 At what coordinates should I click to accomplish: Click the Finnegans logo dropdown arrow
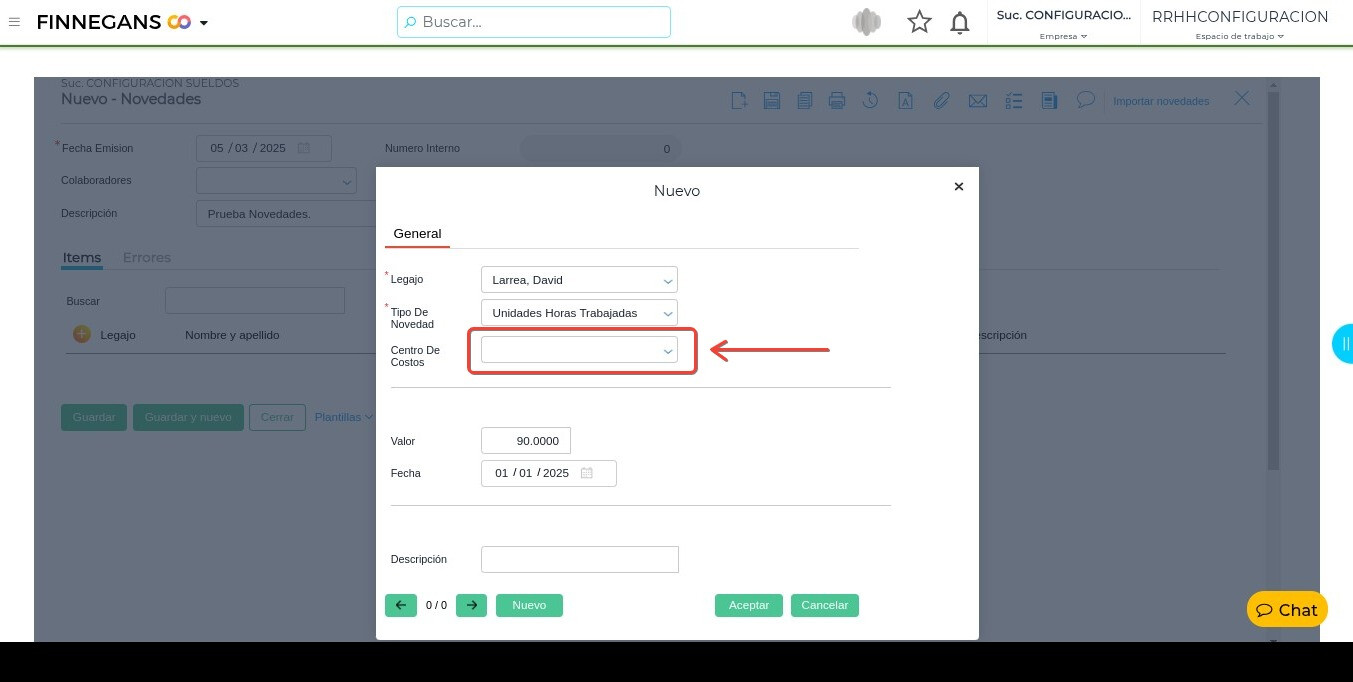[204, 23]
